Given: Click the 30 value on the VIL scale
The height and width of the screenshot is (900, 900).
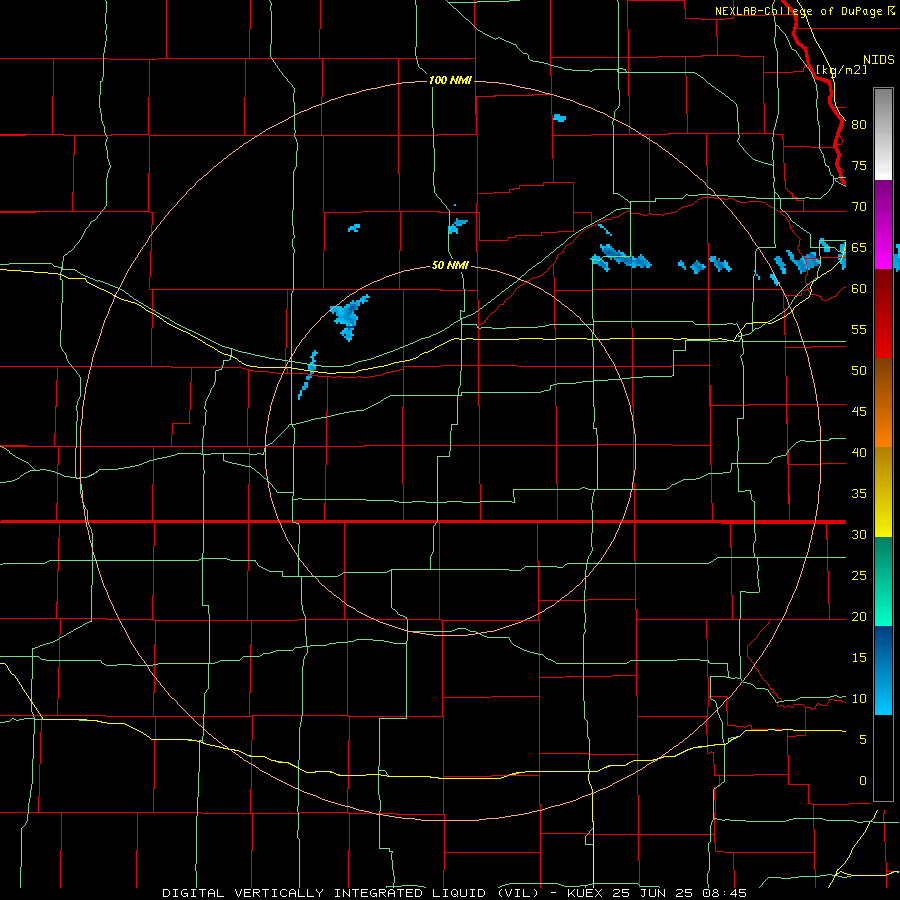Looking at the screenshot, I should (x=859, y=534).
